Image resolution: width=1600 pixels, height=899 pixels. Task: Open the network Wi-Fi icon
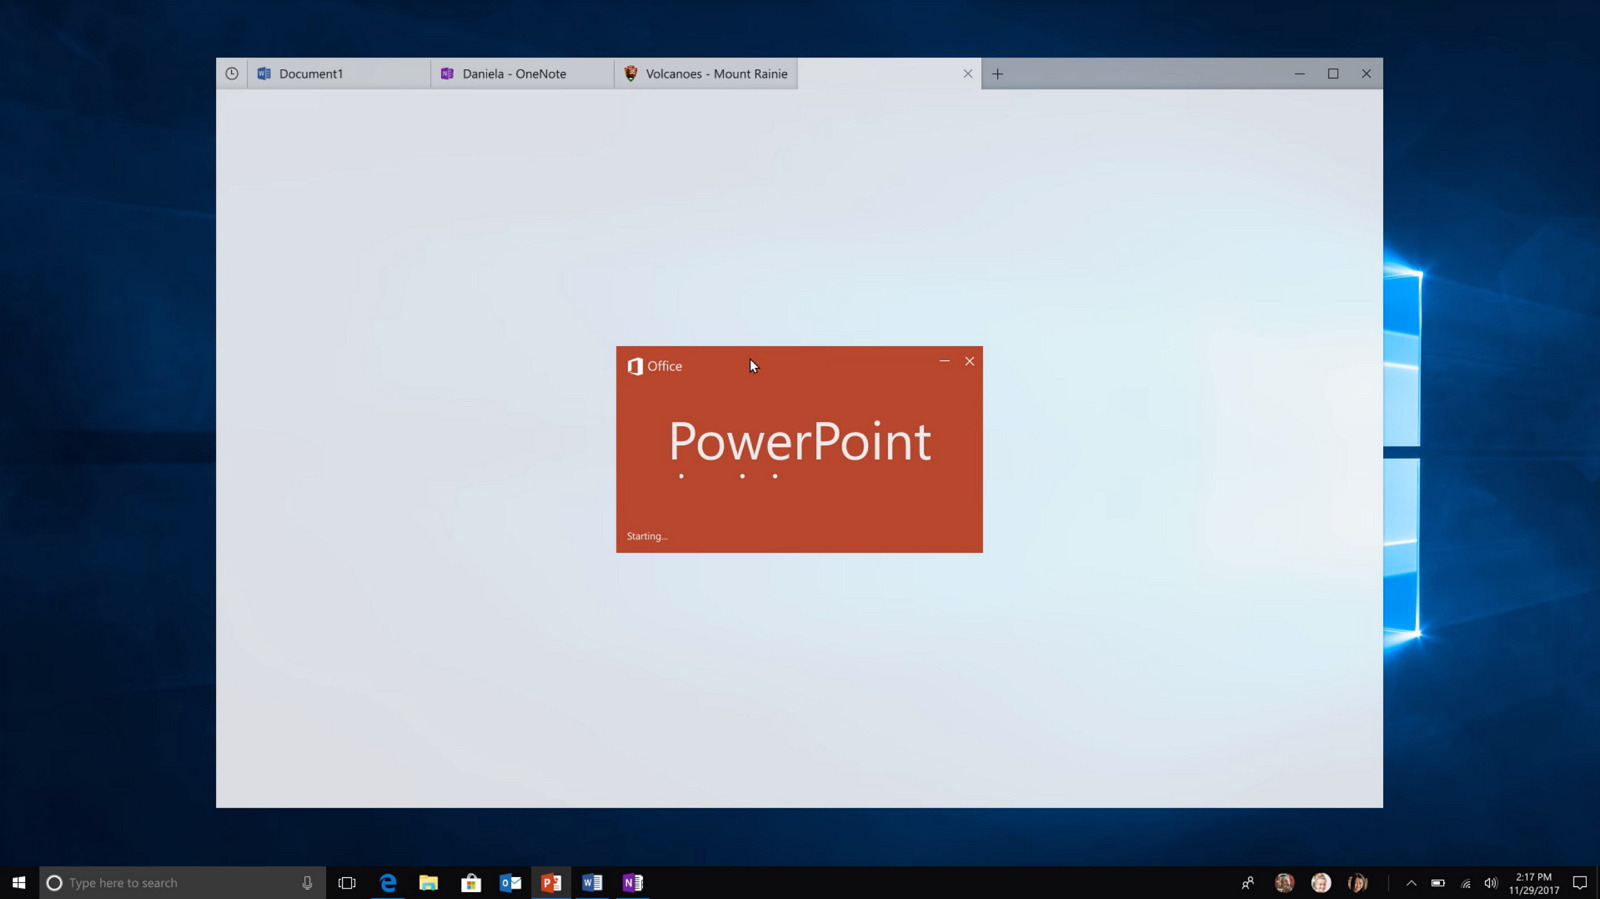tap(1465, 883)
